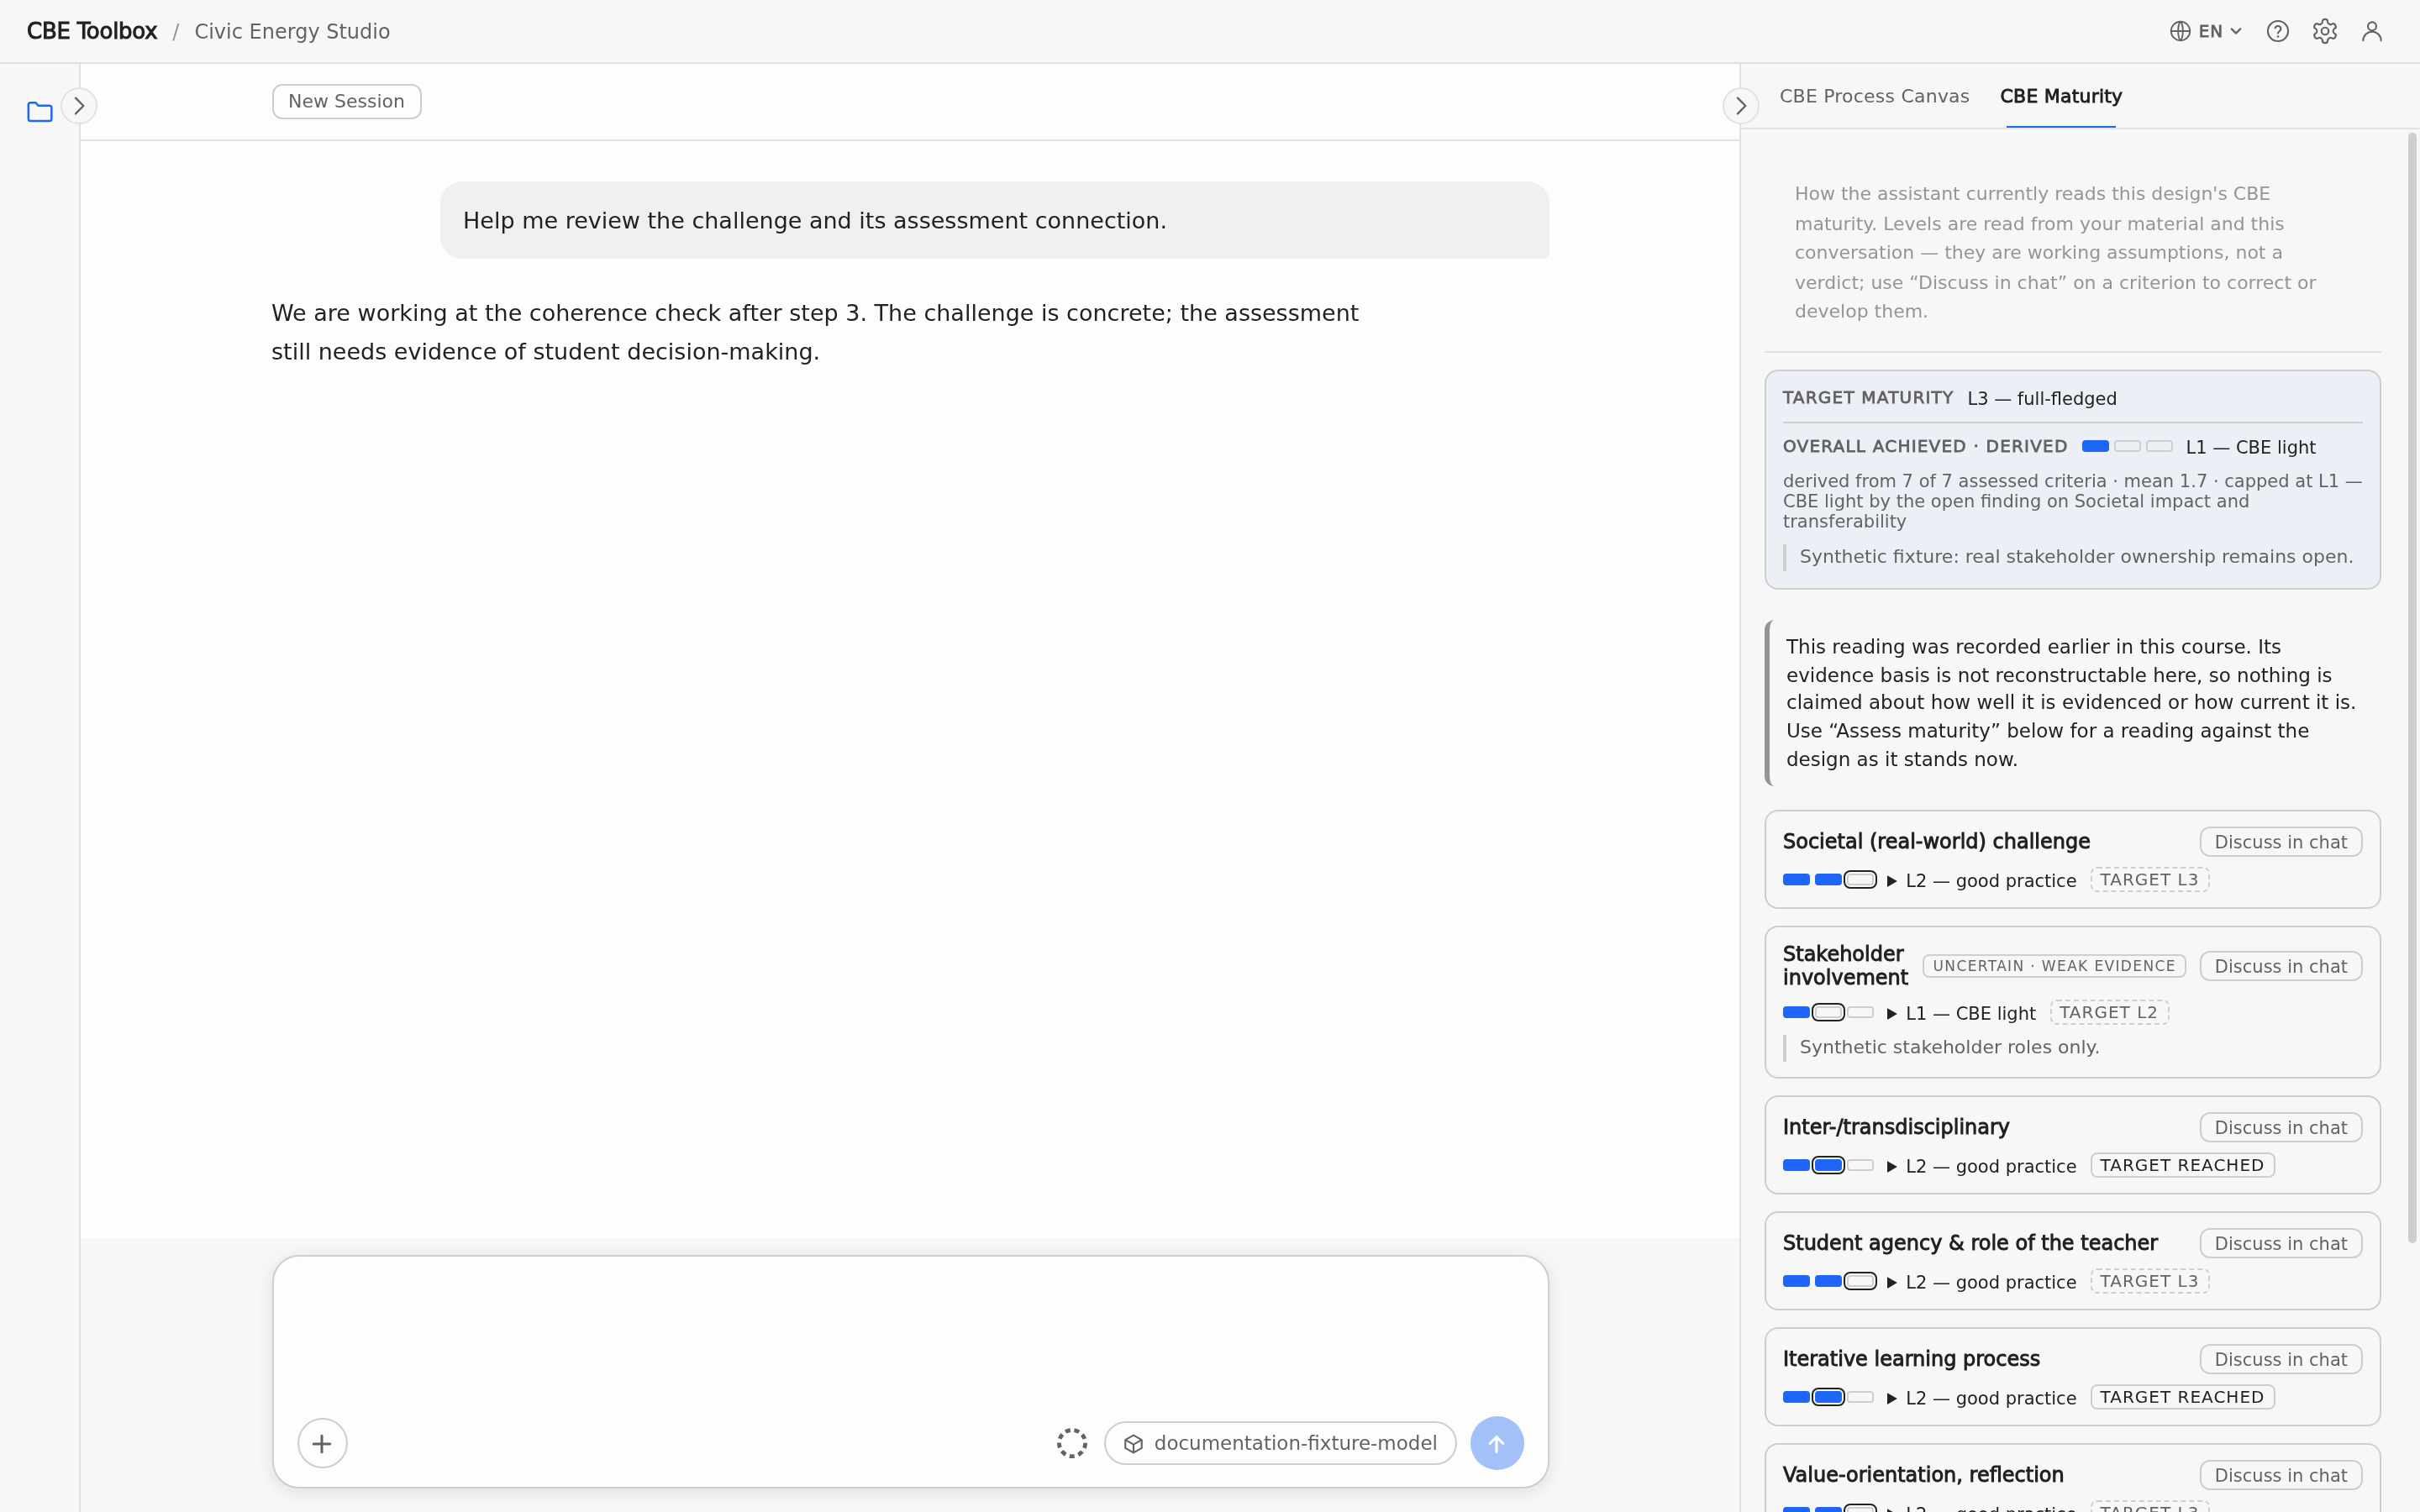Screen dimensions: 2420x1512
Task: Click the plus attach button in composer
Action: [322, 1443]
